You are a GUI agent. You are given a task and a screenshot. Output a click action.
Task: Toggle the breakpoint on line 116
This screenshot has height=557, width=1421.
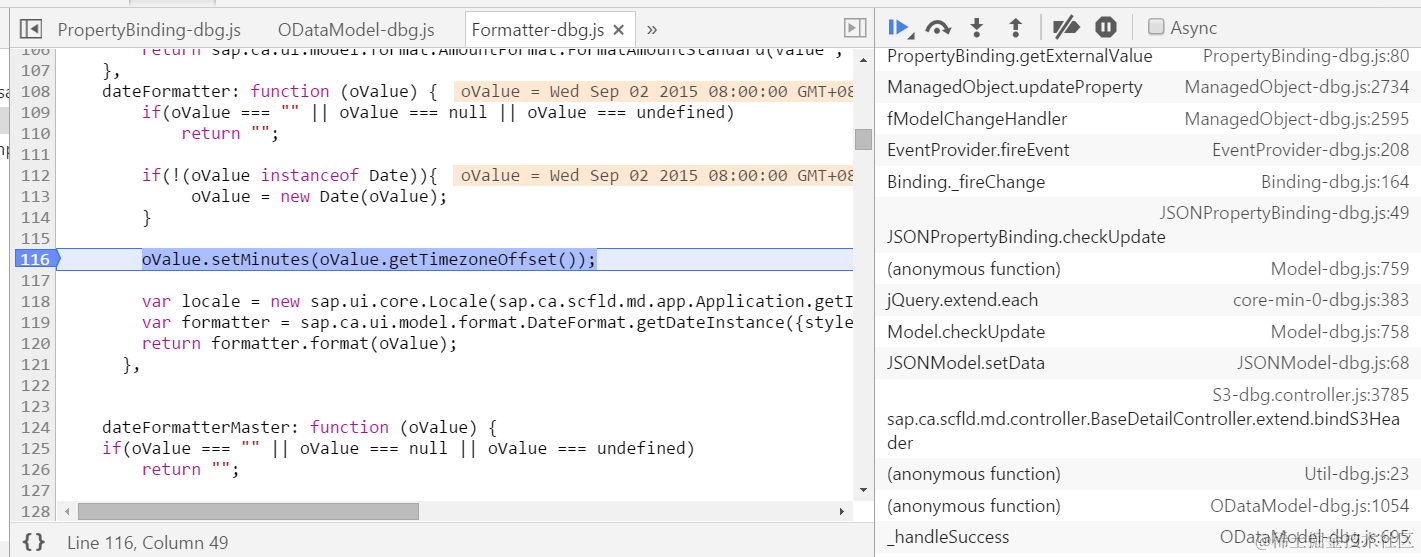[x=36, y=260]
